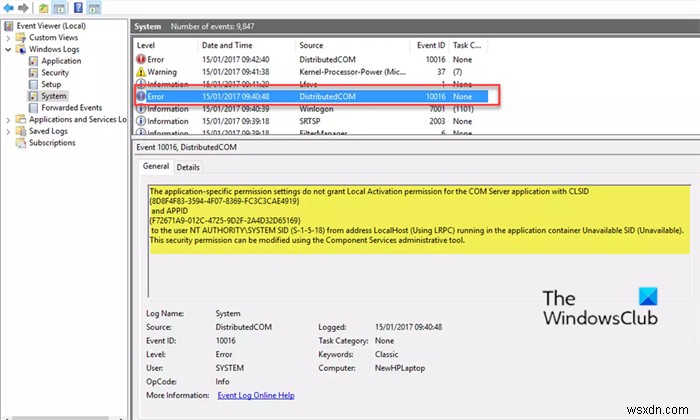Click the Security log icon in tree

coord(33,72)
